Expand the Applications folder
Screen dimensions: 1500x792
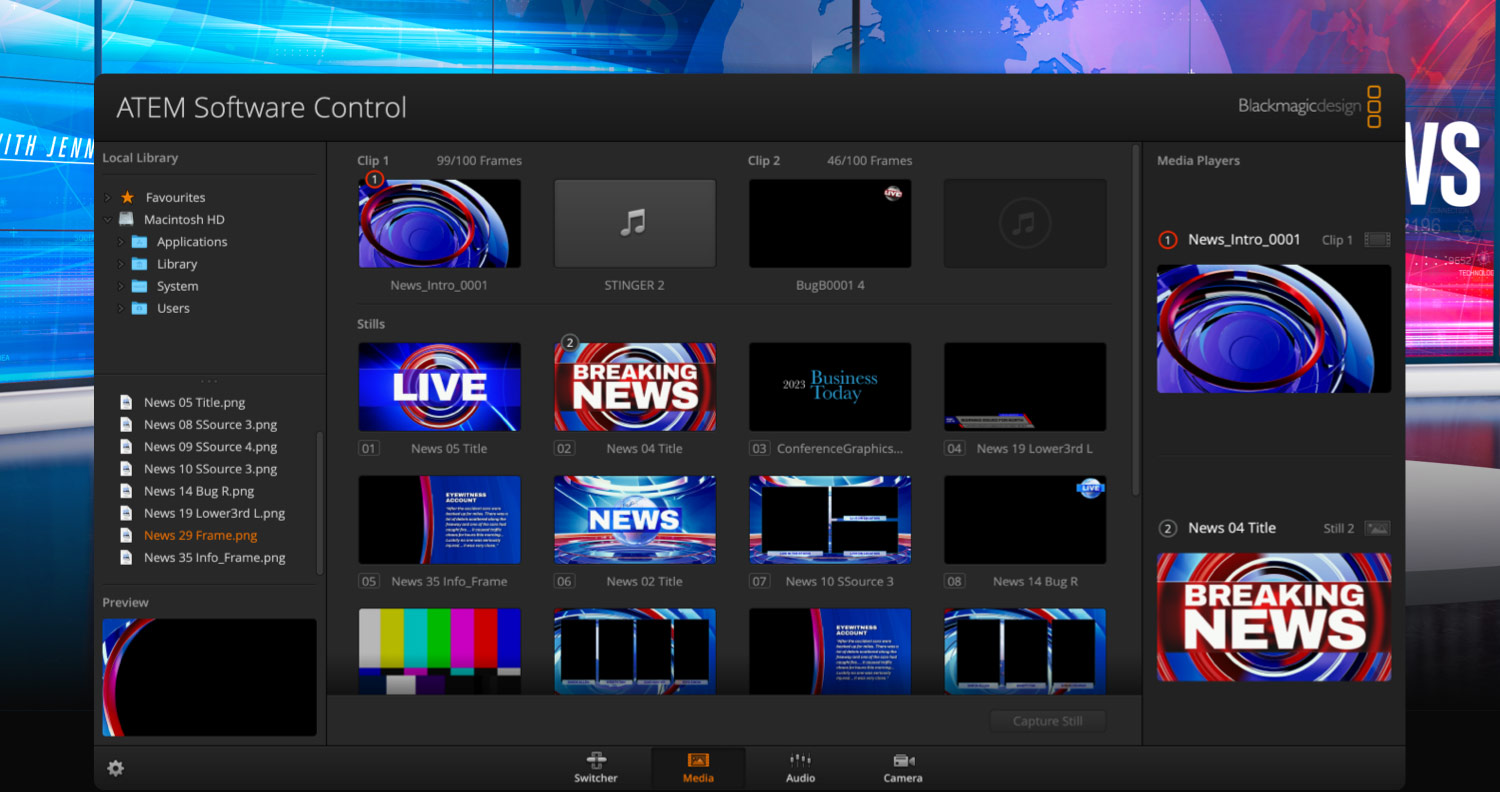click(x=121, y=241)
